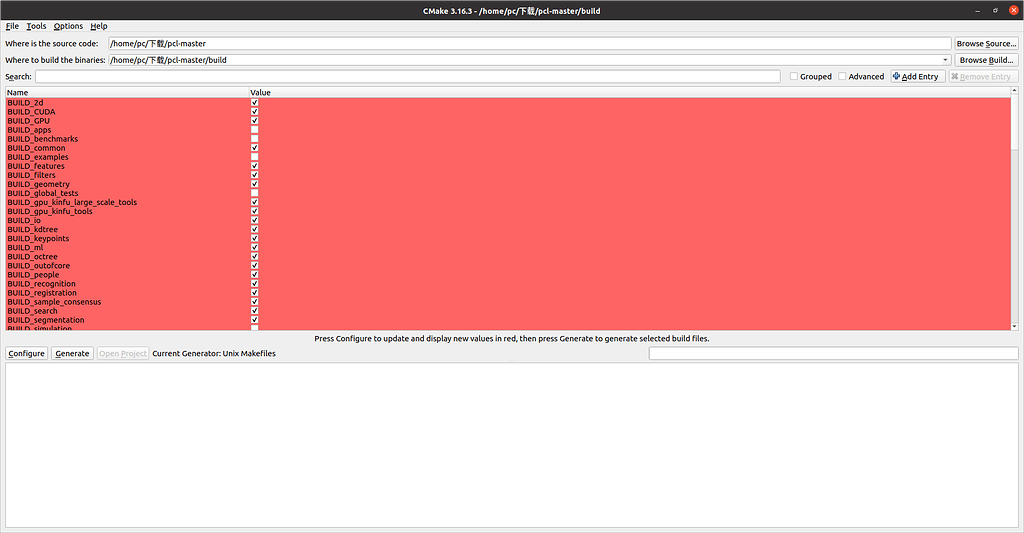This screenshot has width=1024, height=533.
Task: Click the Name column header
Action: [x=127, y=93]
